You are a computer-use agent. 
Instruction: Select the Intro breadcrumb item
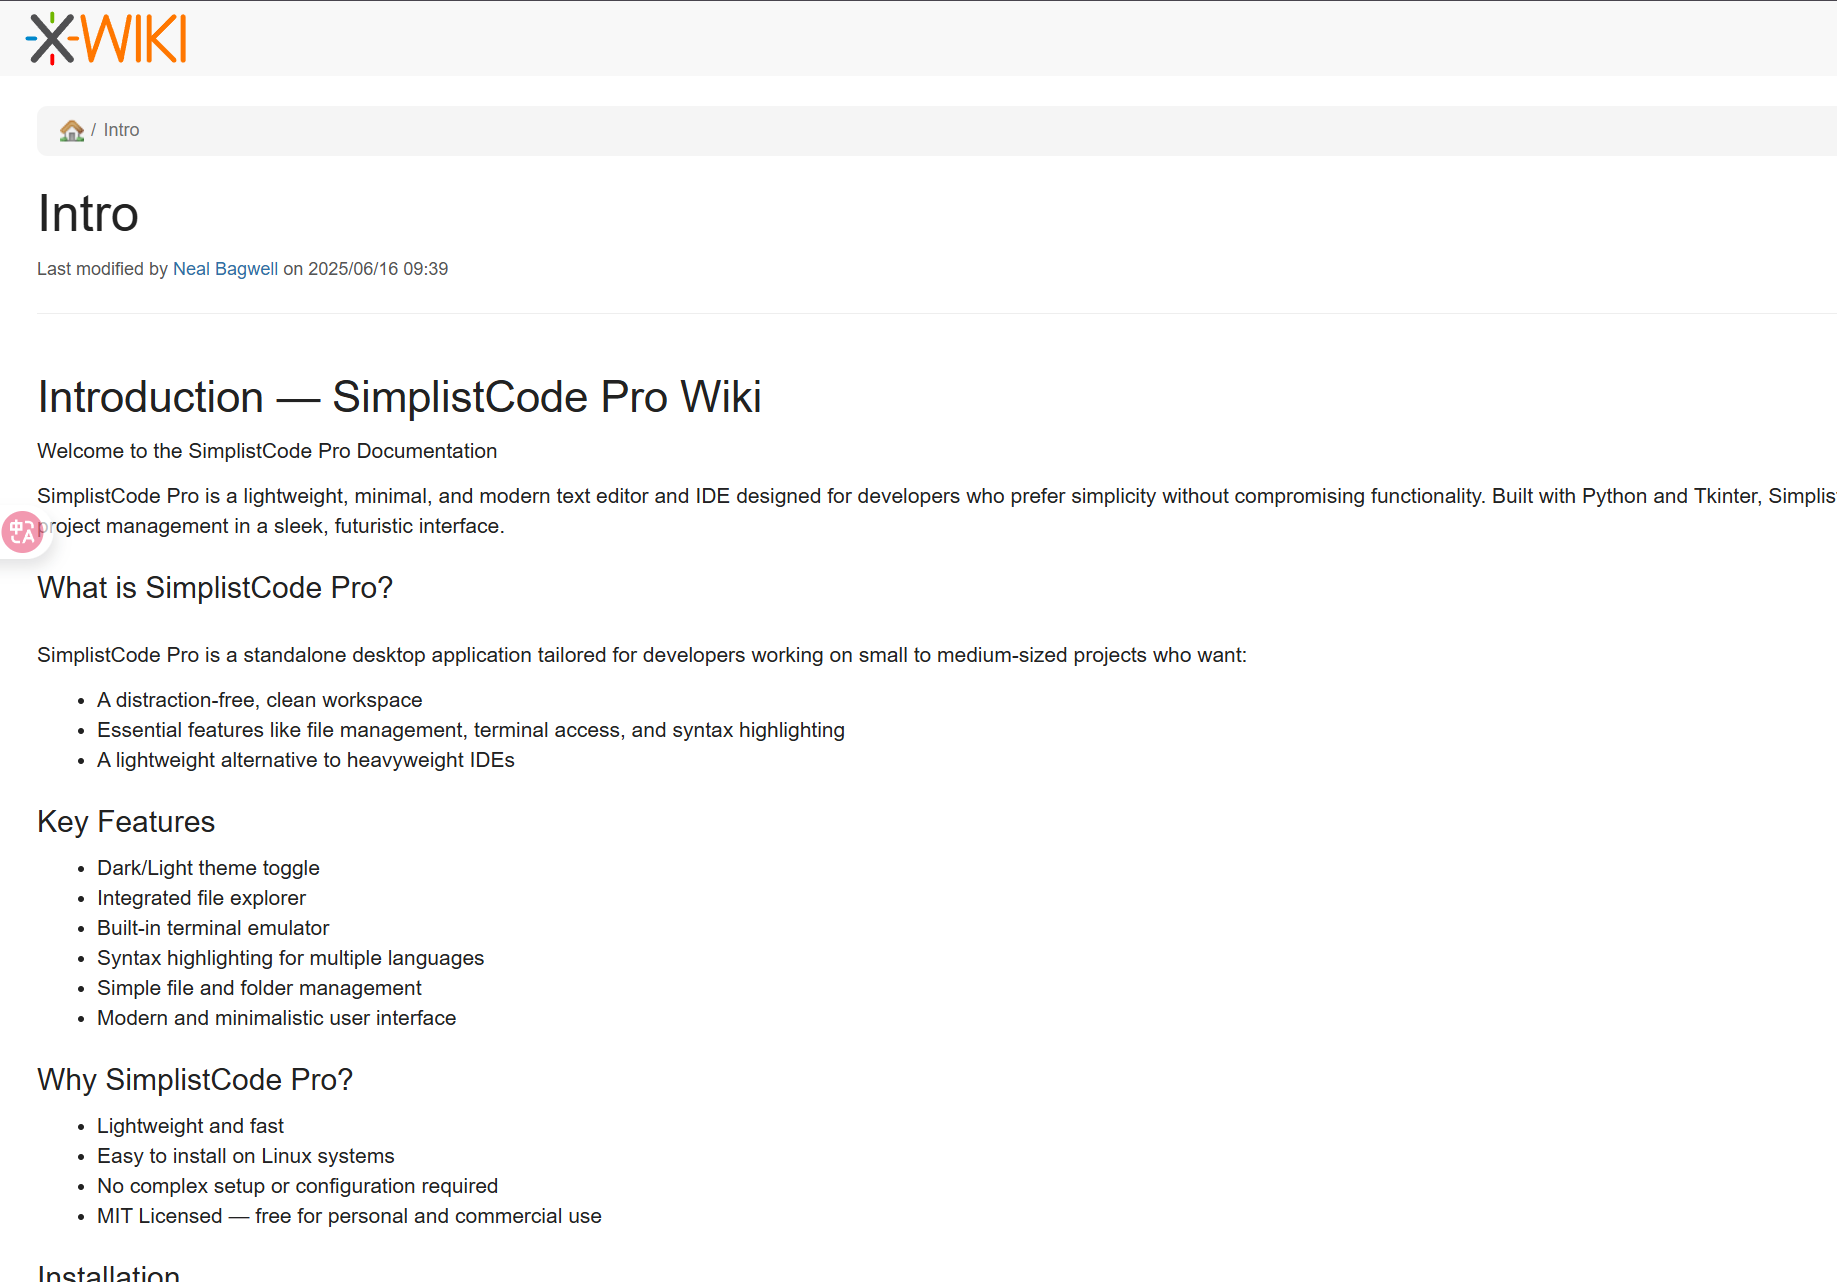point(121,131)
